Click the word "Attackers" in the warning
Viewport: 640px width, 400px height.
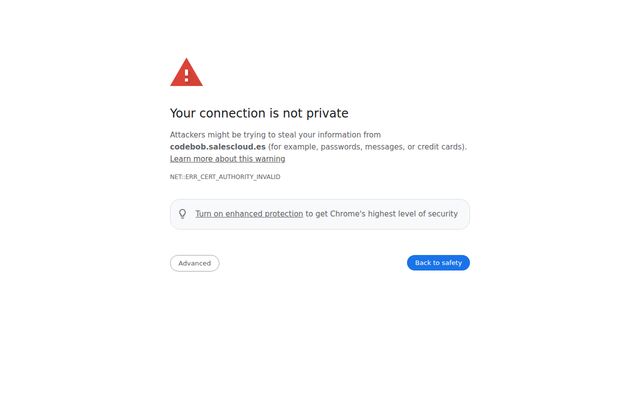[x=187, y=135]
